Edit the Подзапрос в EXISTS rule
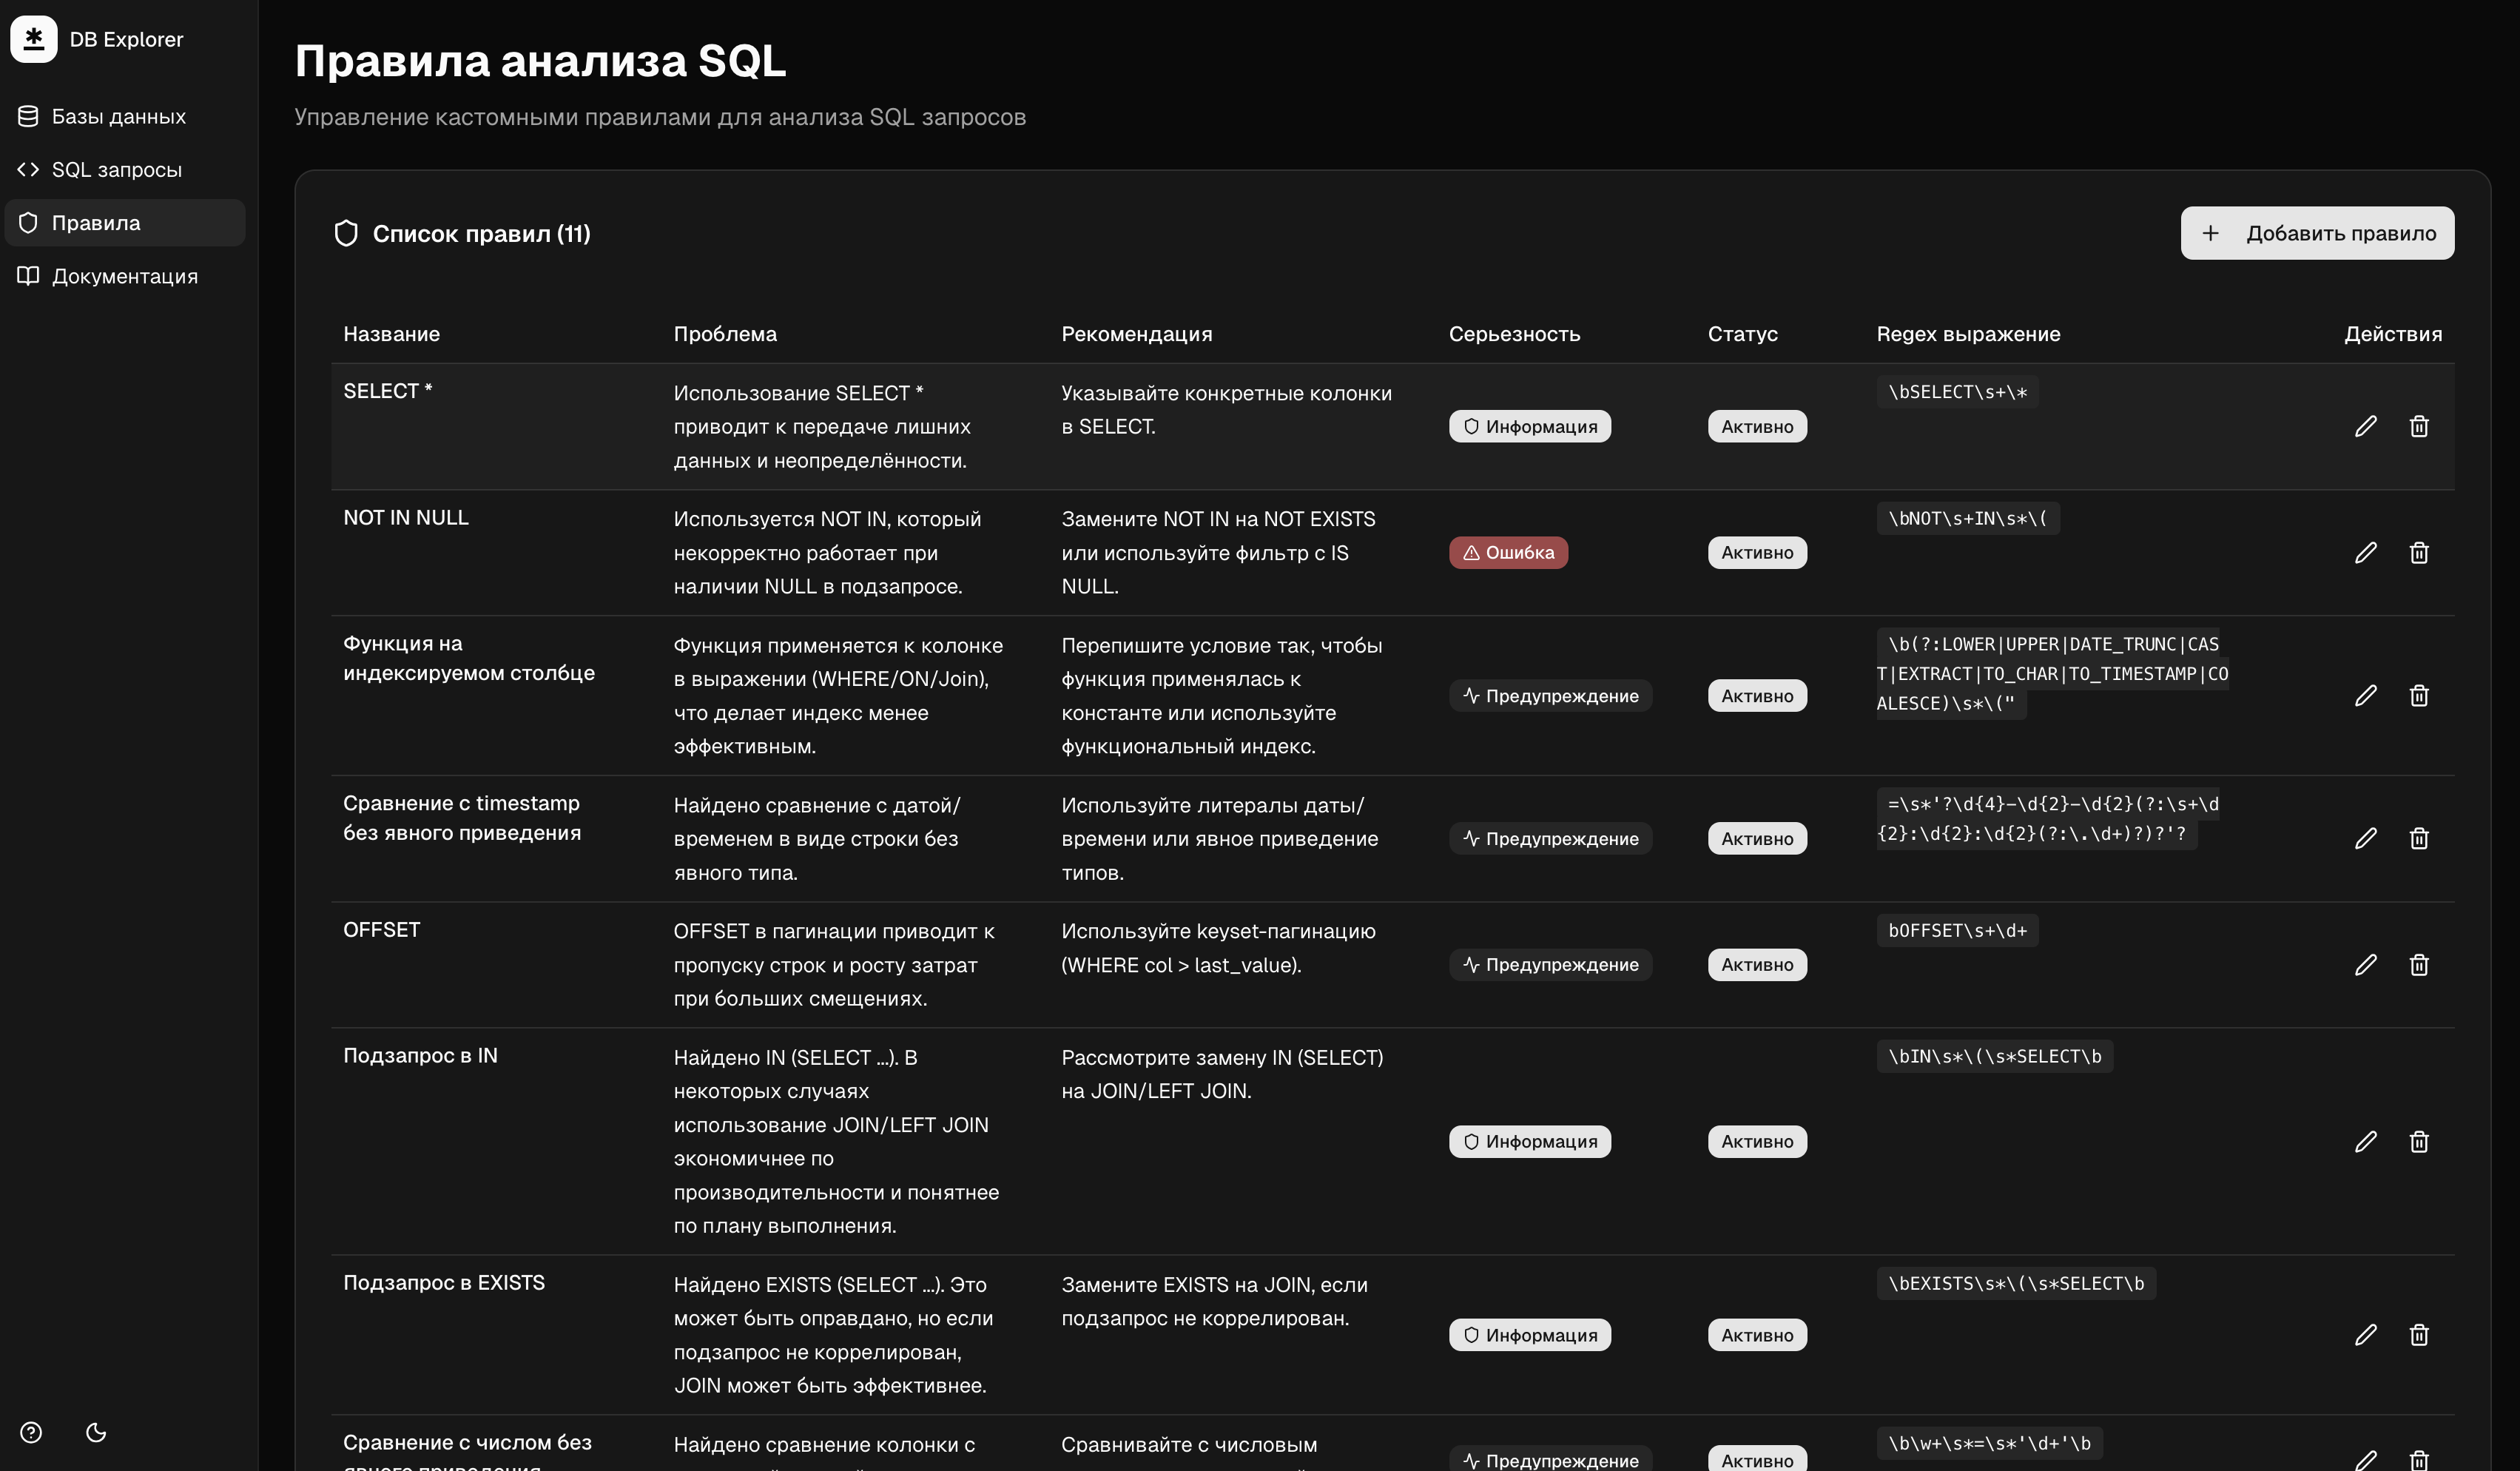 (x=2365, y=1334)
